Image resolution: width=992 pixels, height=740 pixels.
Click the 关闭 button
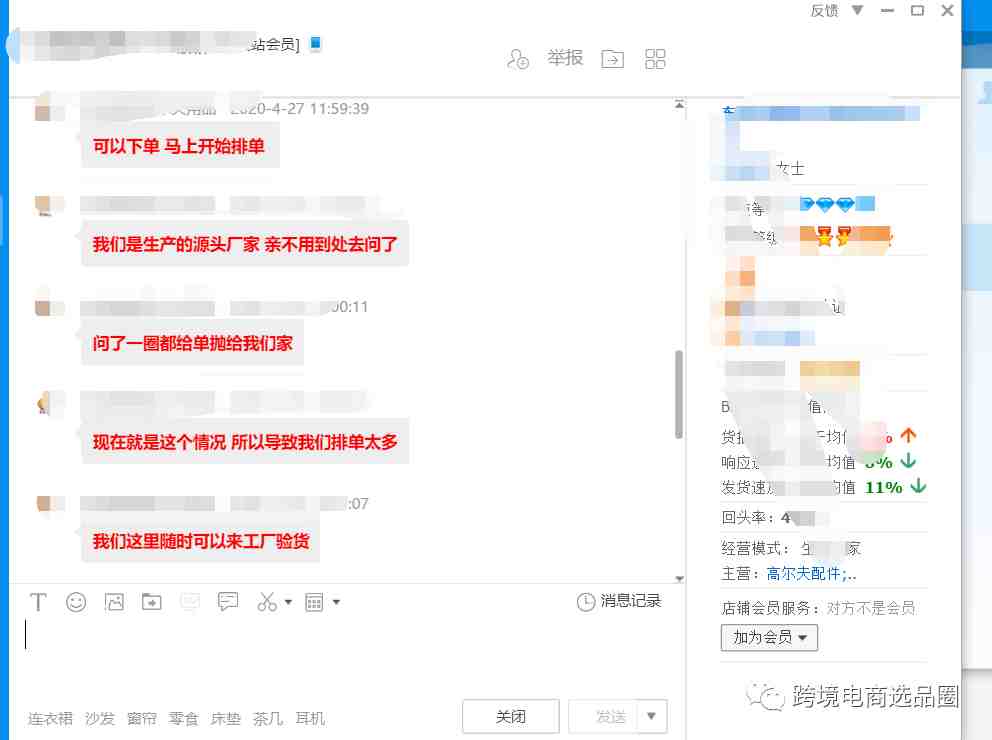point(511,716)
